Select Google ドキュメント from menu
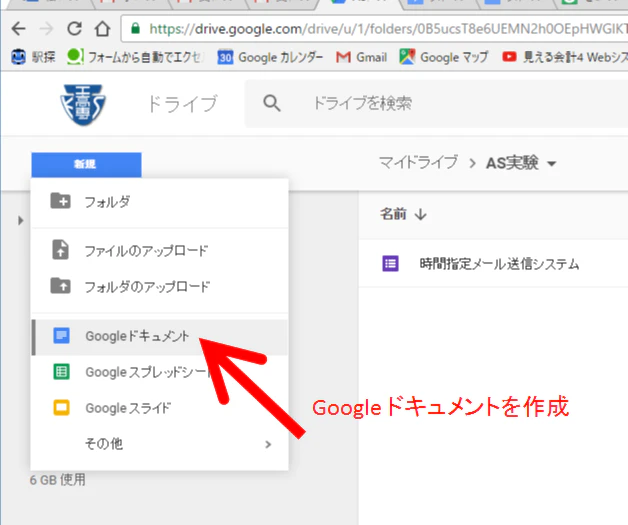 coord(159,337)
